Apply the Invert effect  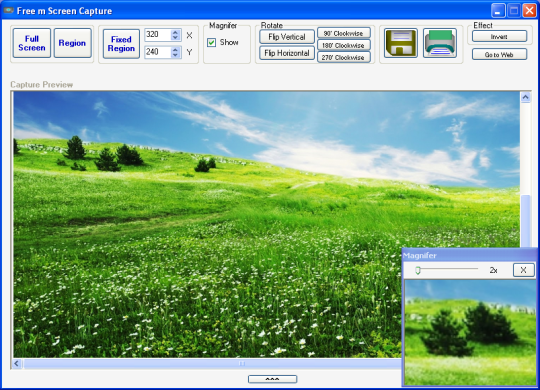499,37
